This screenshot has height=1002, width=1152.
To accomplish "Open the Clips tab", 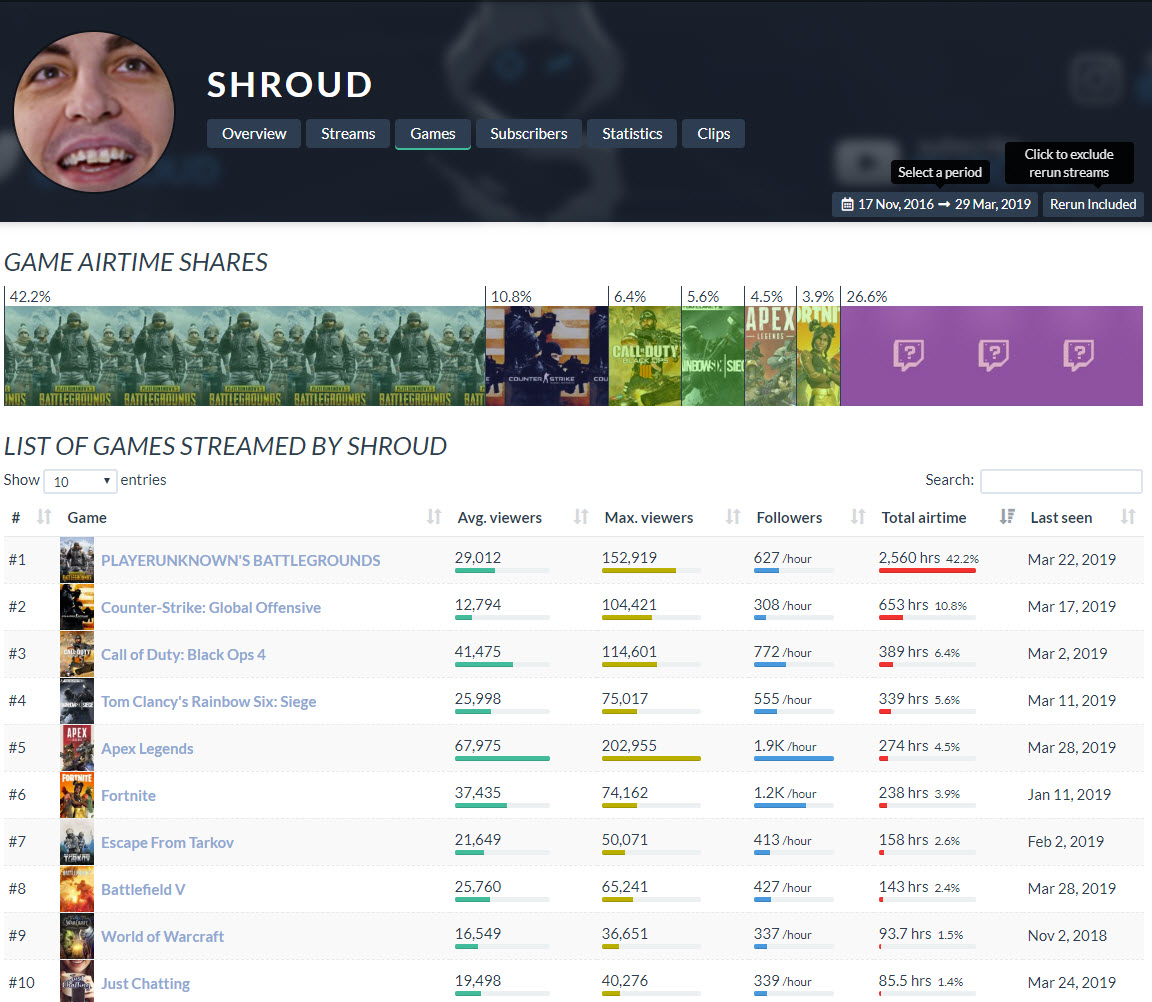I will pos(713,134).
